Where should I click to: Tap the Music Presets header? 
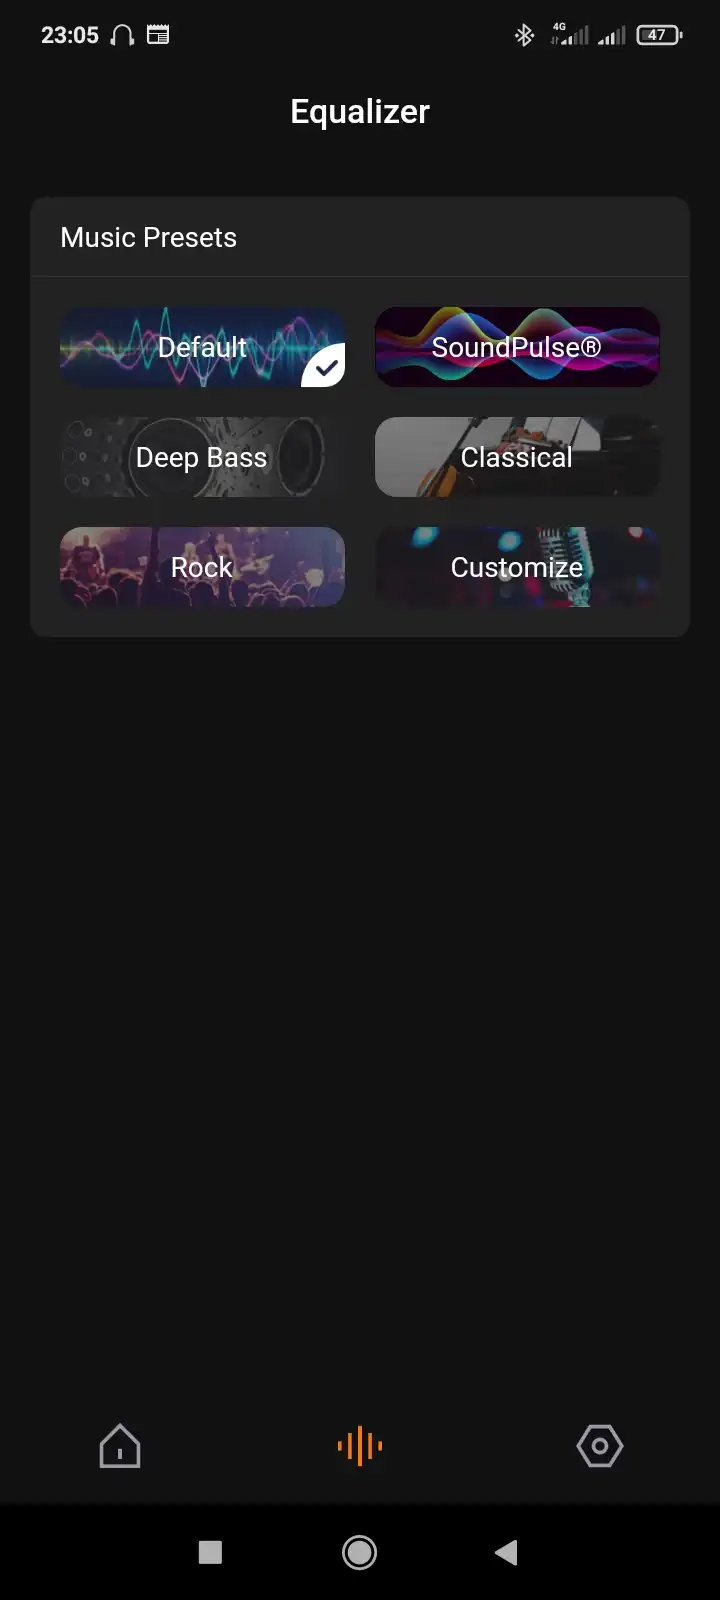click(x=149, y=238)
